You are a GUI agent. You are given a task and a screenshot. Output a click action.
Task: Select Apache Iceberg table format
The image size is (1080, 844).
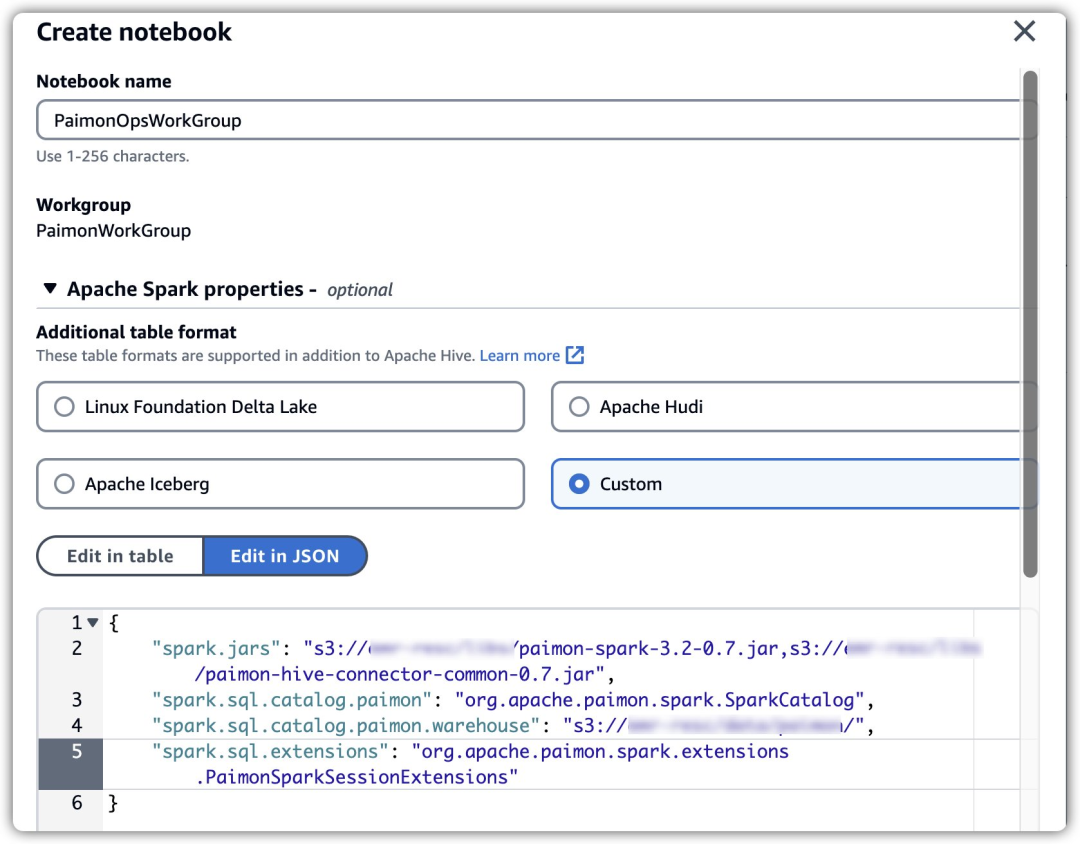[x=280, y=484]
